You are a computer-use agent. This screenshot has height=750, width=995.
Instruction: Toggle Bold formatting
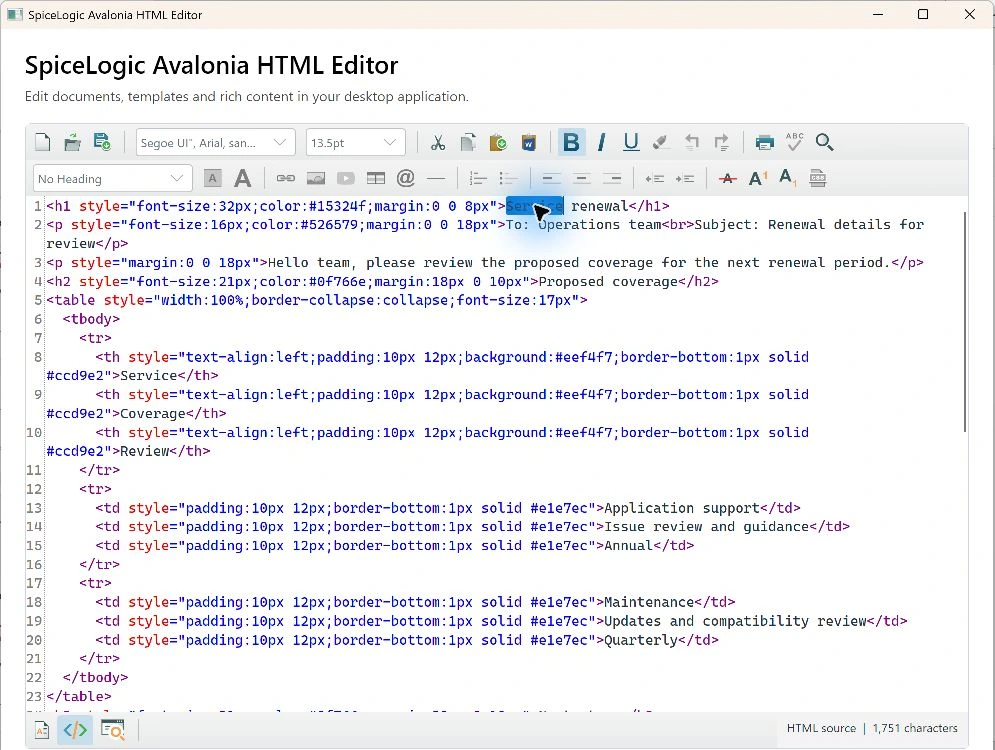tap(571, 142)
